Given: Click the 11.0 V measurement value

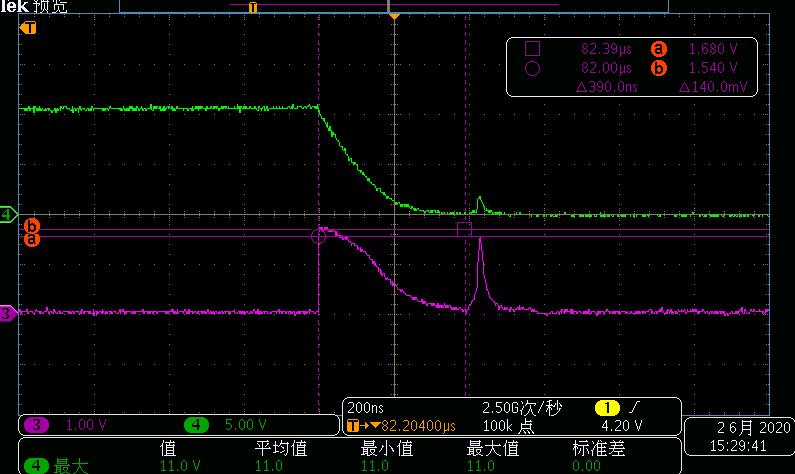Looking at the screenshot, I should click(x=180, y=466).
